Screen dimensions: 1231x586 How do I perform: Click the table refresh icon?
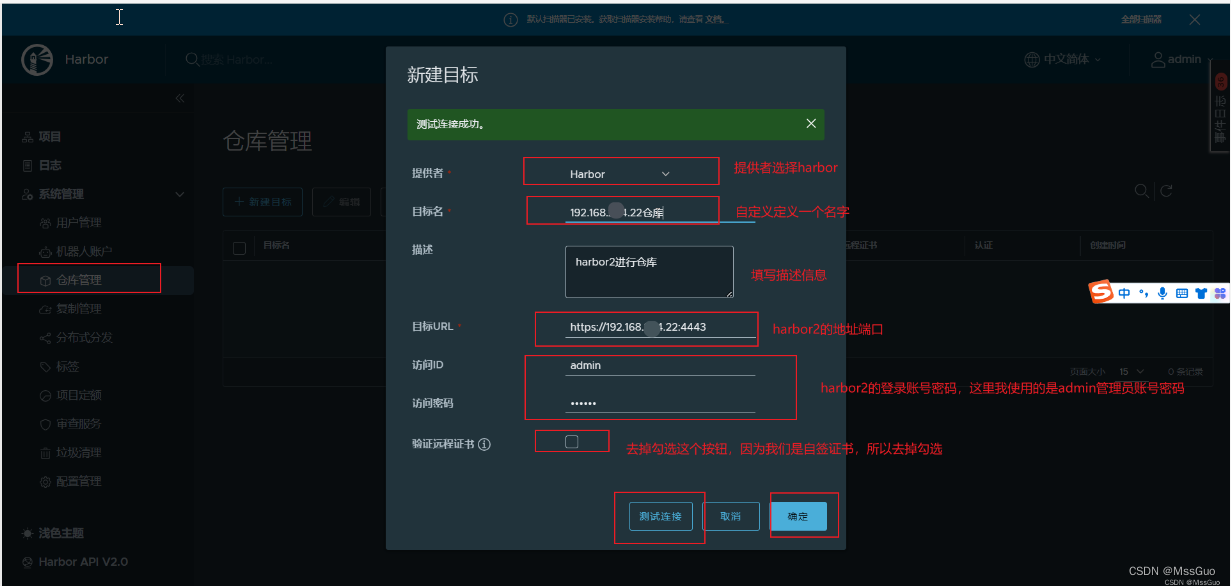pos(1166,191)
